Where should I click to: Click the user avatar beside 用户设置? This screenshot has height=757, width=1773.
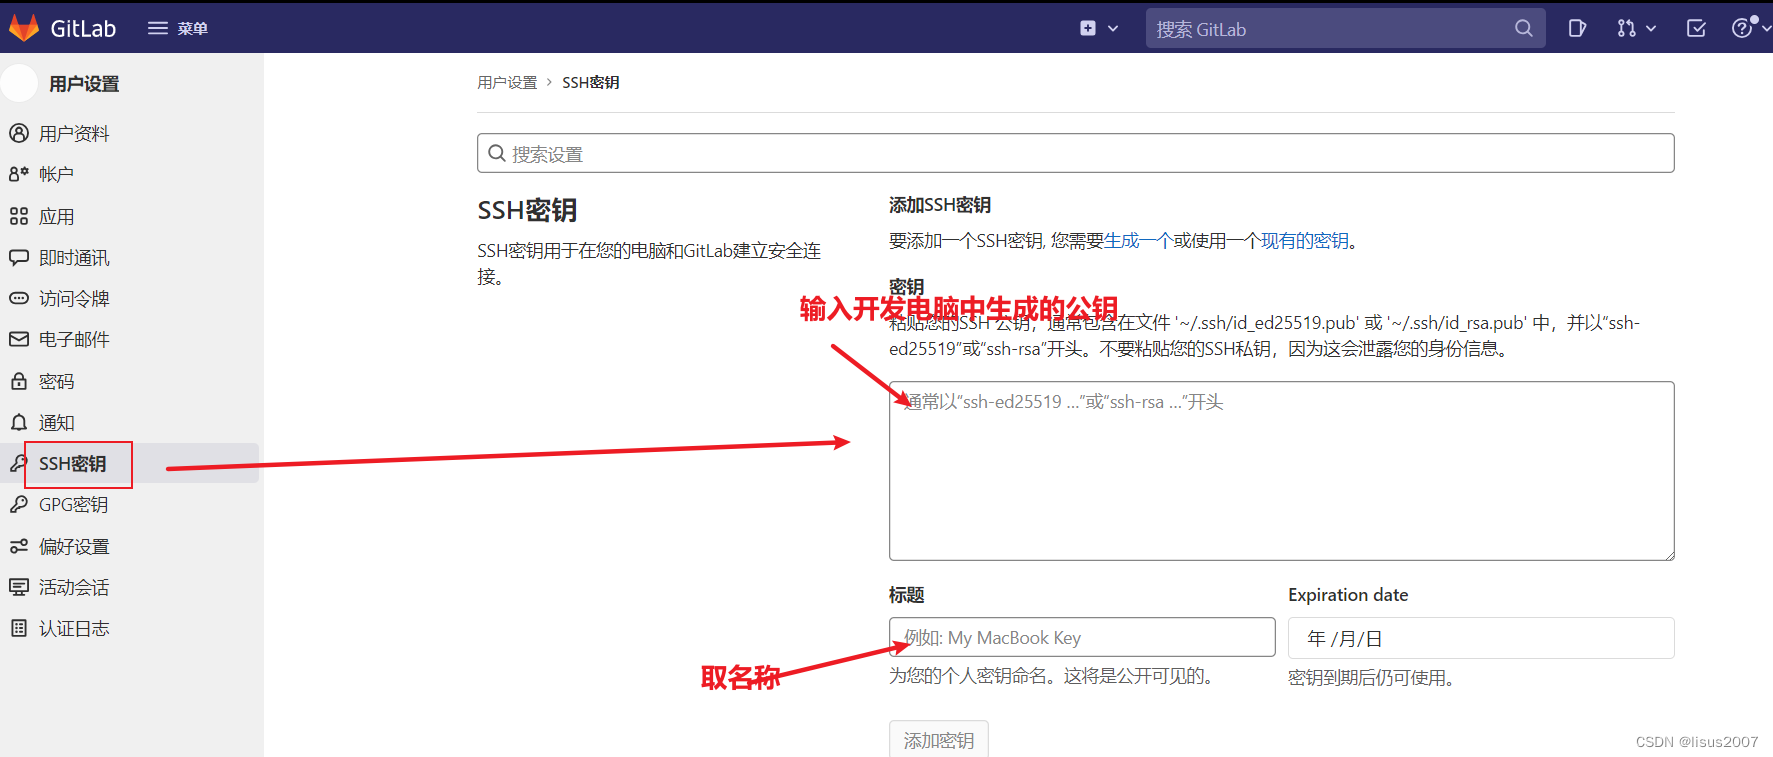click(20, 83)
